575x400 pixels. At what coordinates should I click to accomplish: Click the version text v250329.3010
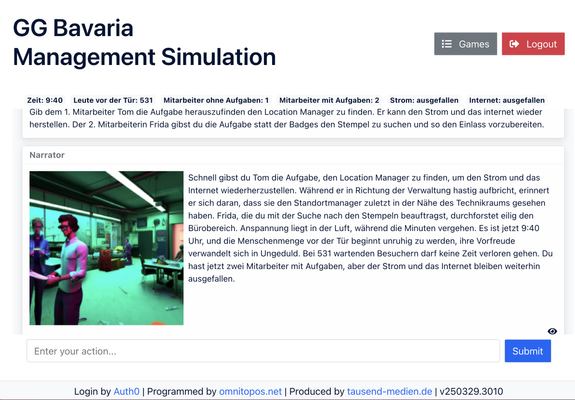tap(471, 392)
